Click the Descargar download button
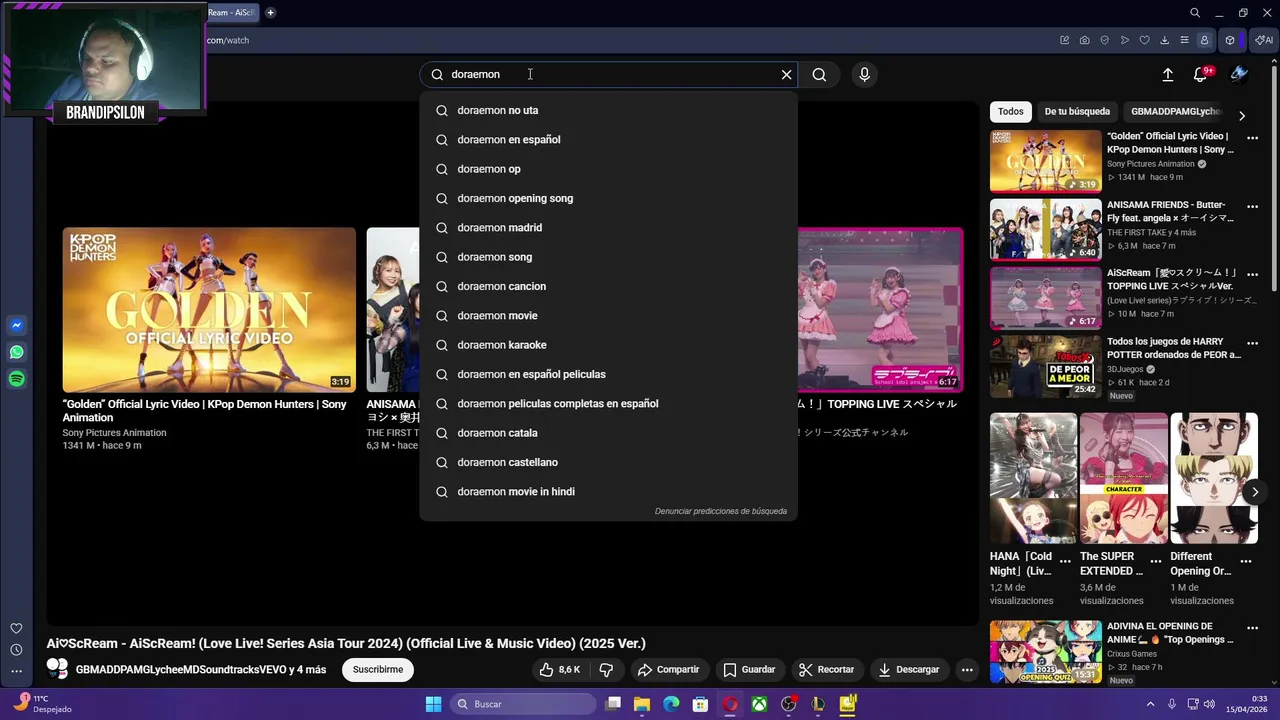The height and width of the screenshot is (720, 1280). click(x=909, y=669)
